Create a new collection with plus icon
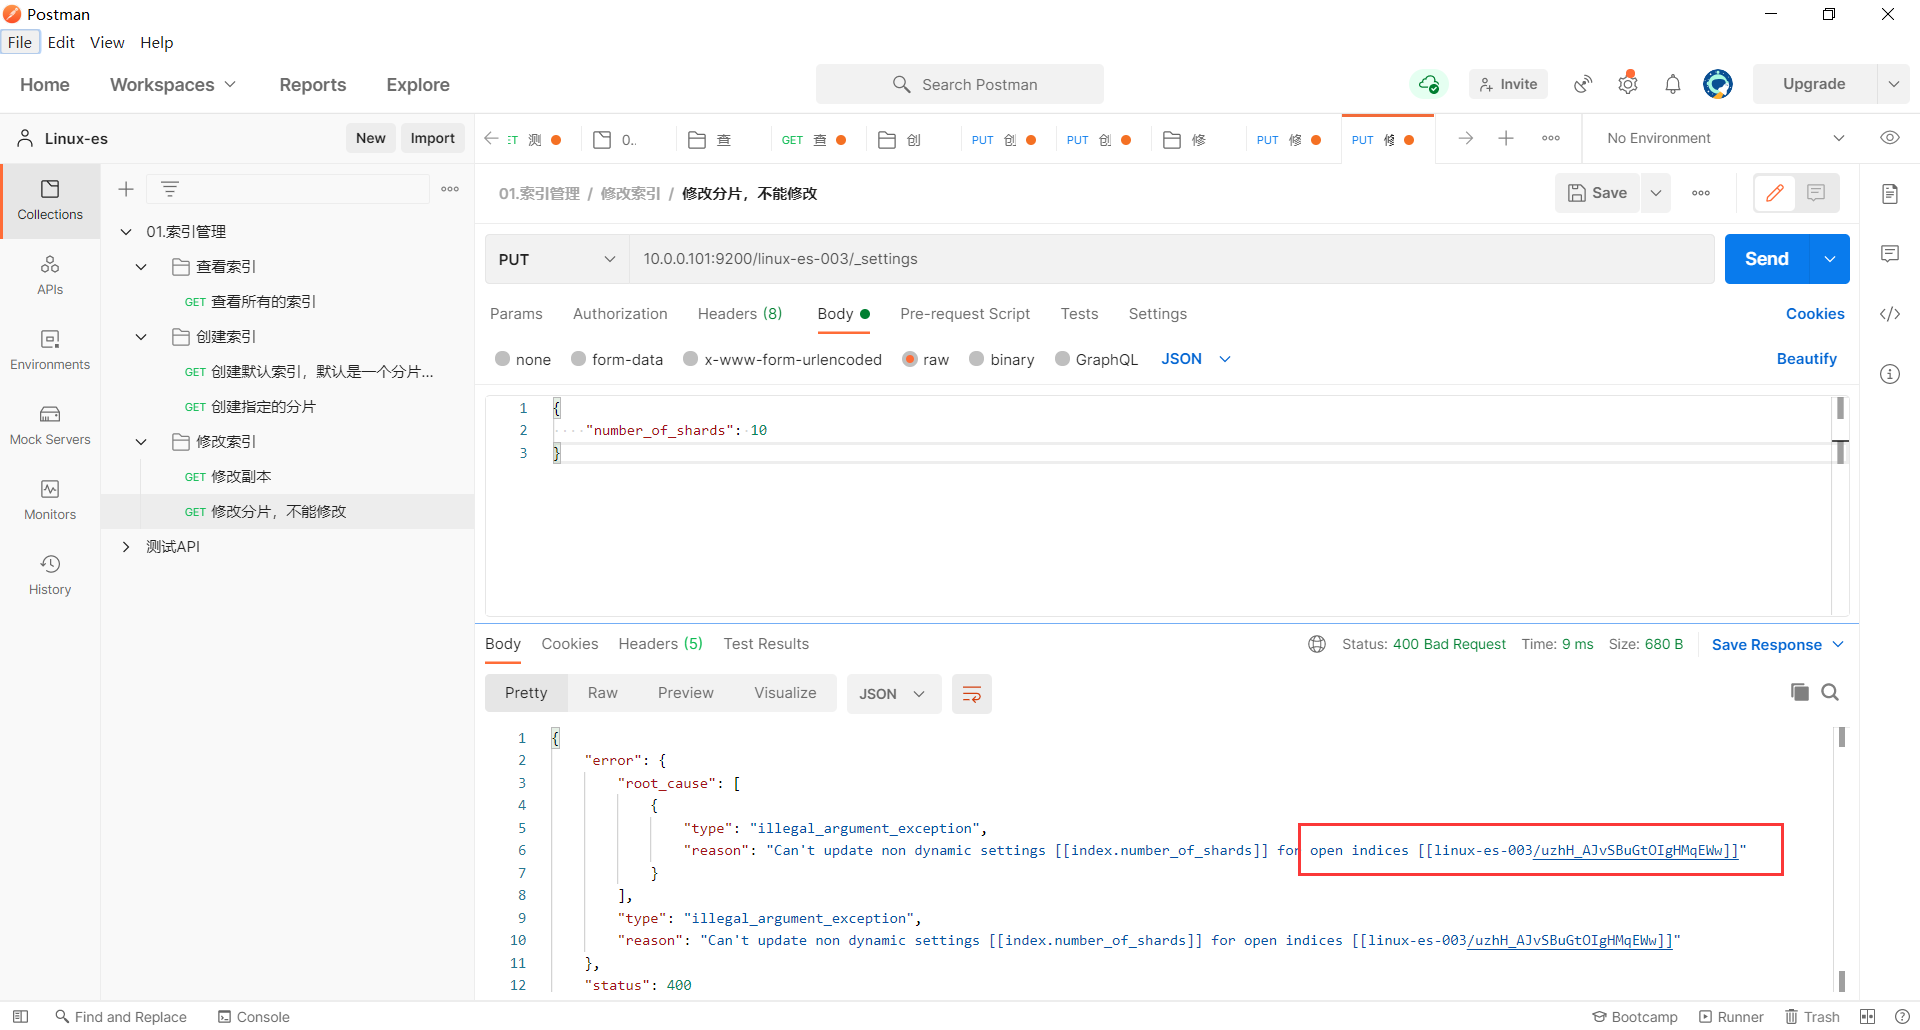Viewport: 1920px width, 1030px height. point(126,189)
